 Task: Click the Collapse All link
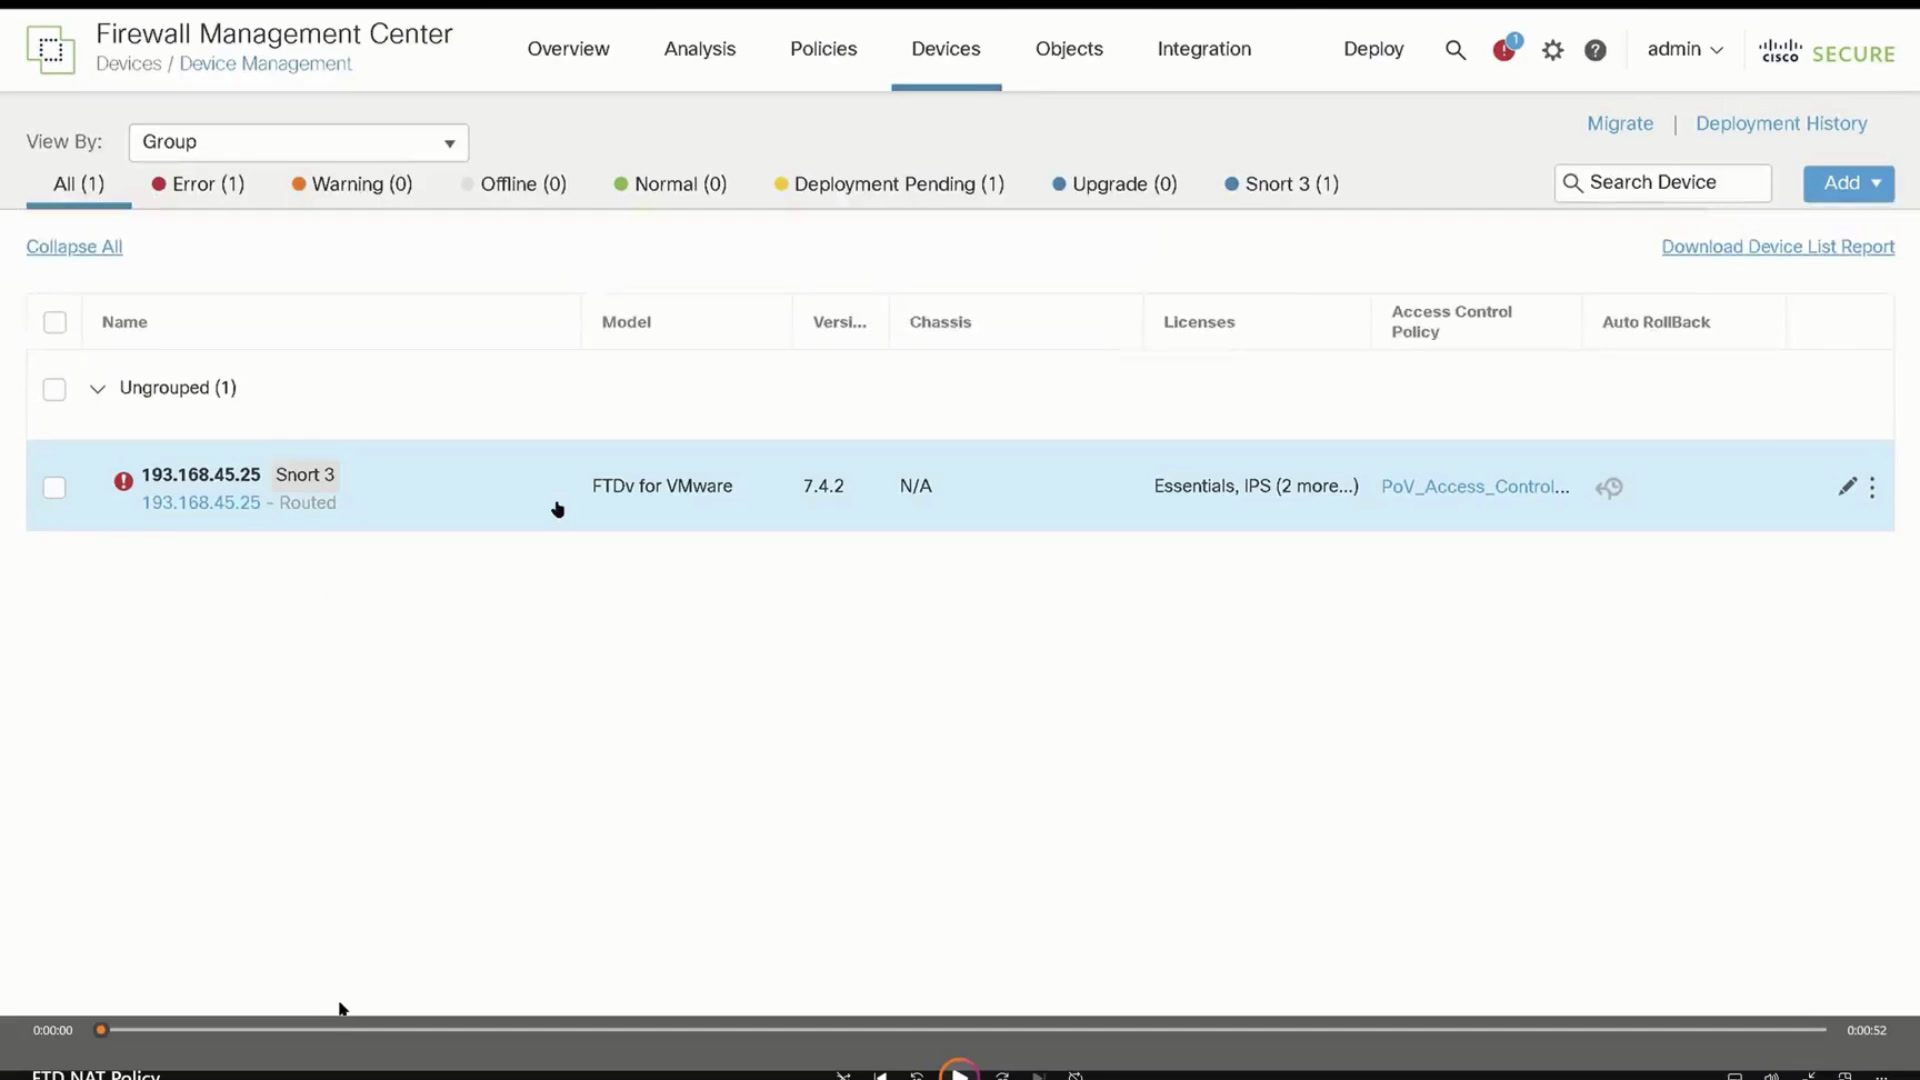click(74, 247)
